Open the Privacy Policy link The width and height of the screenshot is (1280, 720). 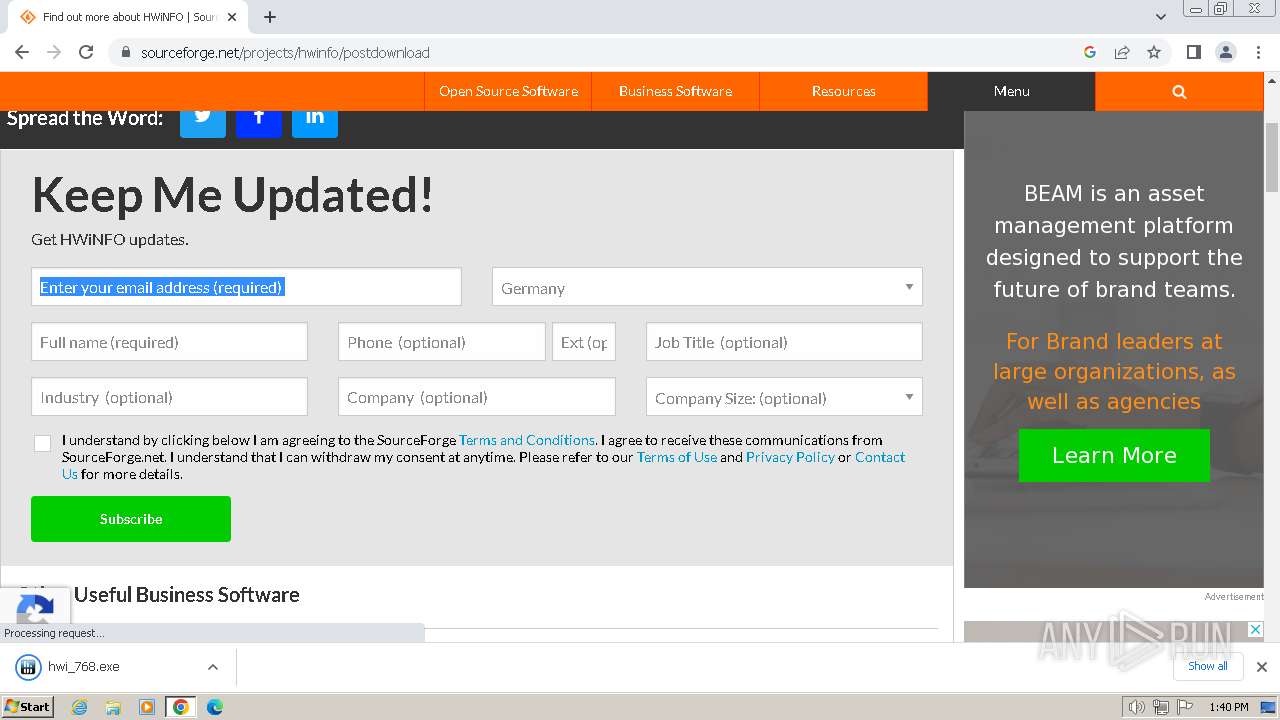pos(790,457)
